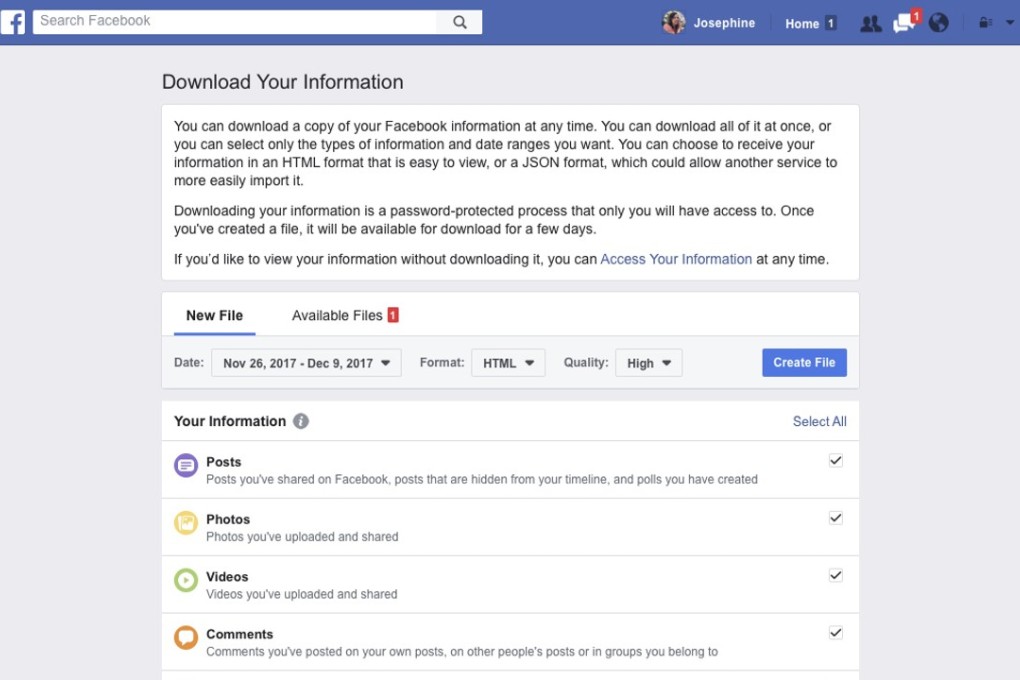
Task: Click the yellow Photos camera icon
Action: click(185, 522)
